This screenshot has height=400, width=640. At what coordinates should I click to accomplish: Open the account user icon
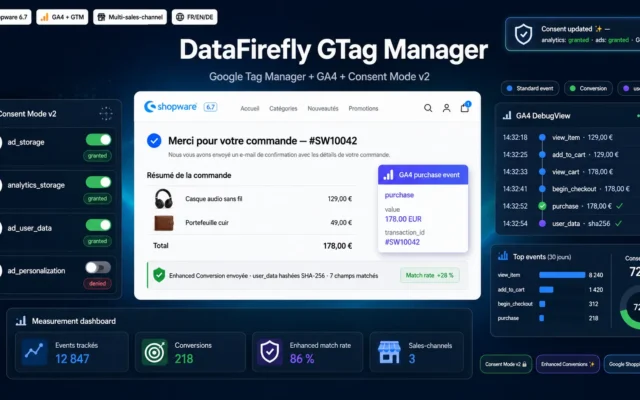pos(447,108)
